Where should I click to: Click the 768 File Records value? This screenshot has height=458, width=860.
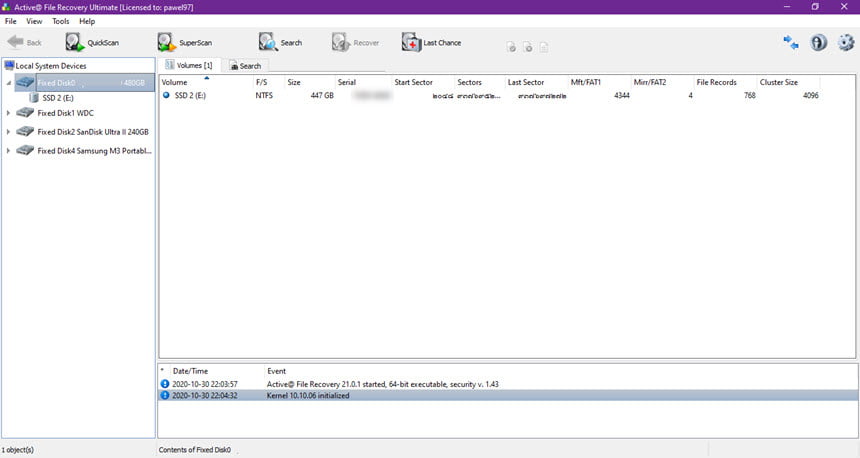[749, 95]
